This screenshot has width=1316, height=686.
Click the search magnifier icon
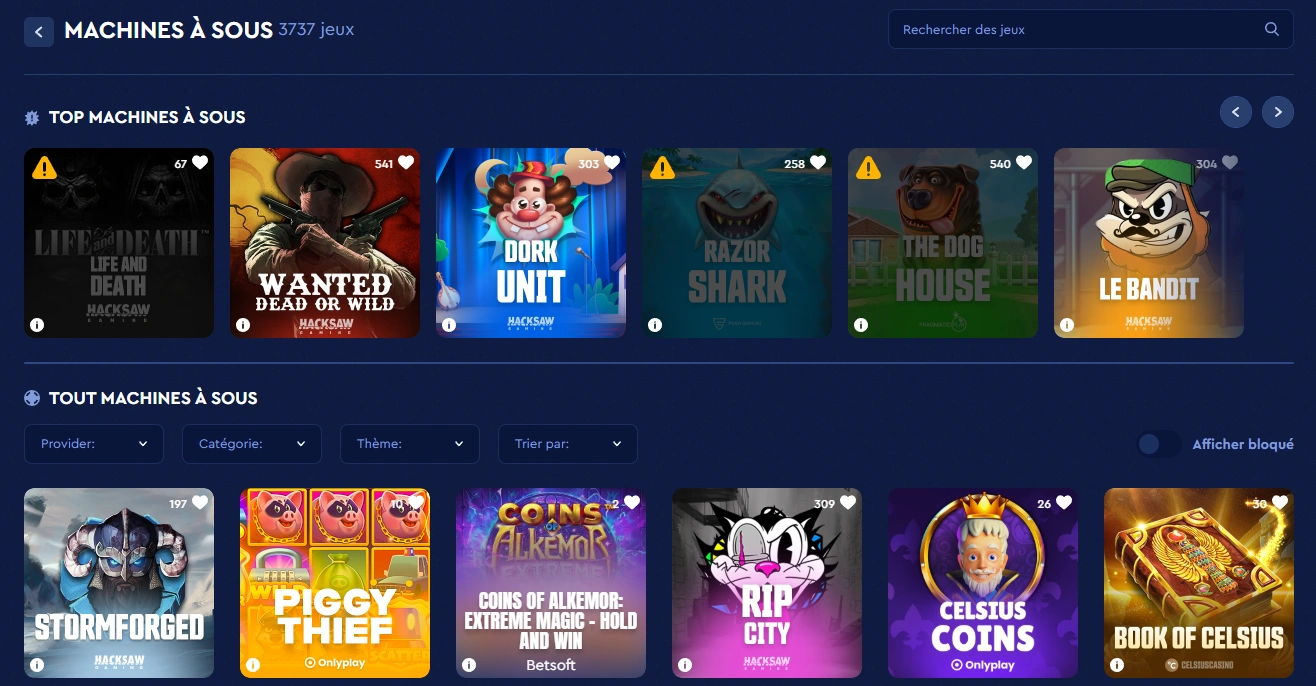click(x=1272, y=29)
